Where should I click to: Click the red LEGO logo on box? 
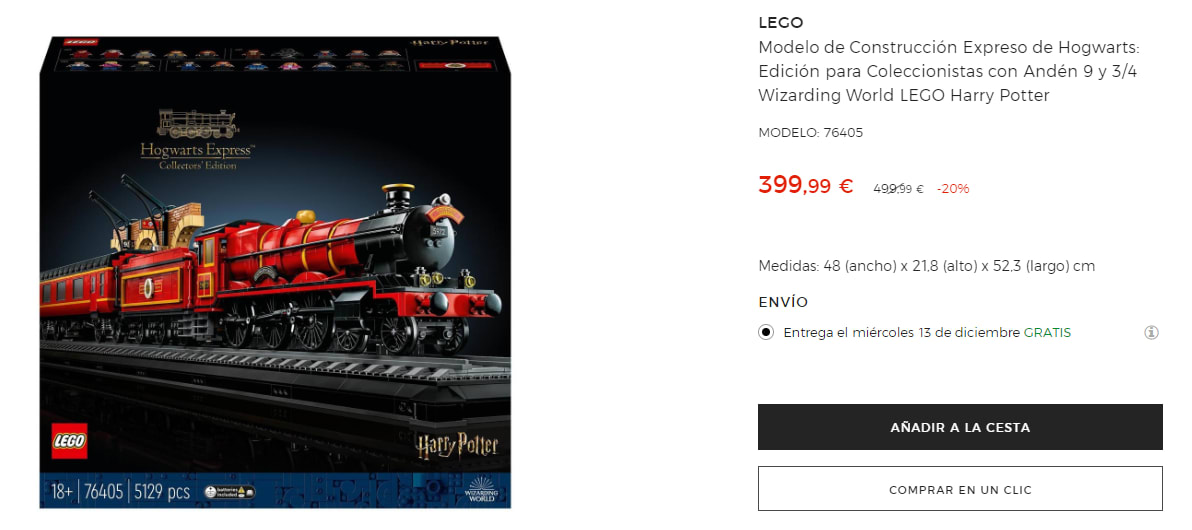(69, 441)
